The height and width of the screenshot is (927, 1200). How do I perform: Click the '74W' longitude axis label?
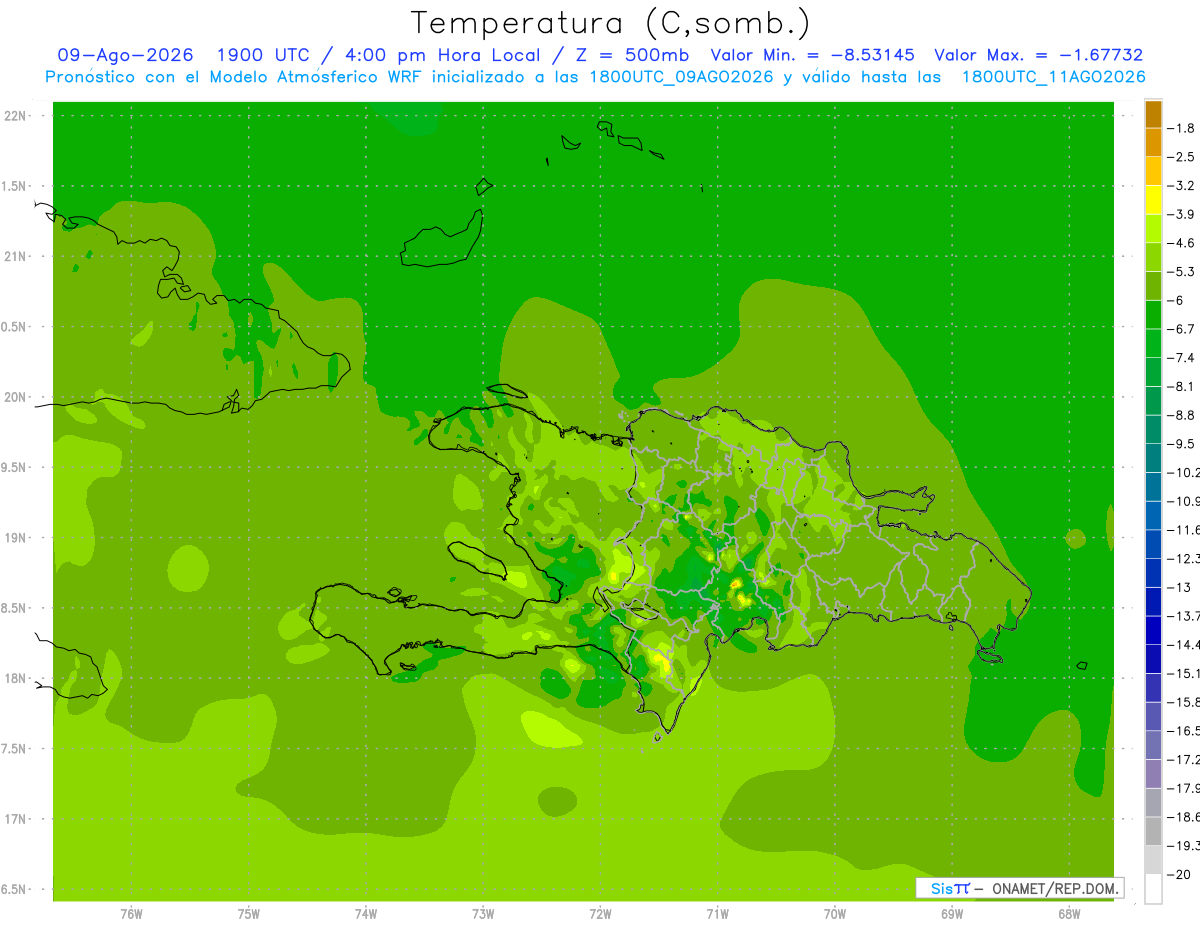366,914
